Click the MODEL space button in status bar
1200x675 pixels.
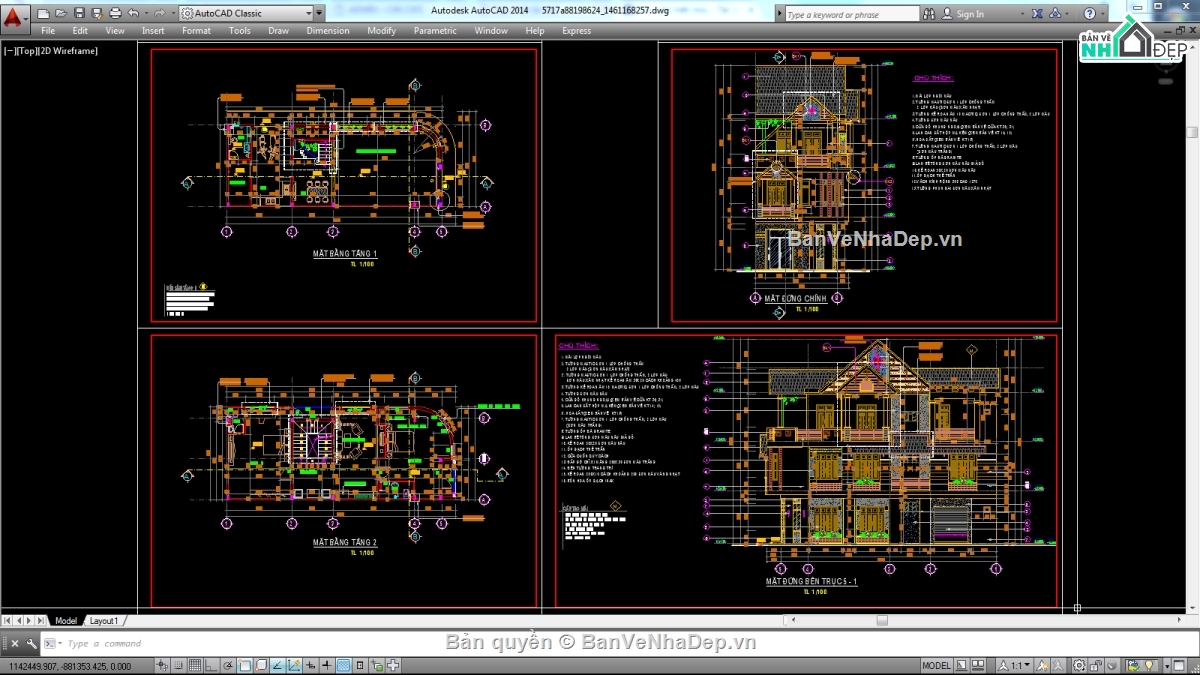936,666
